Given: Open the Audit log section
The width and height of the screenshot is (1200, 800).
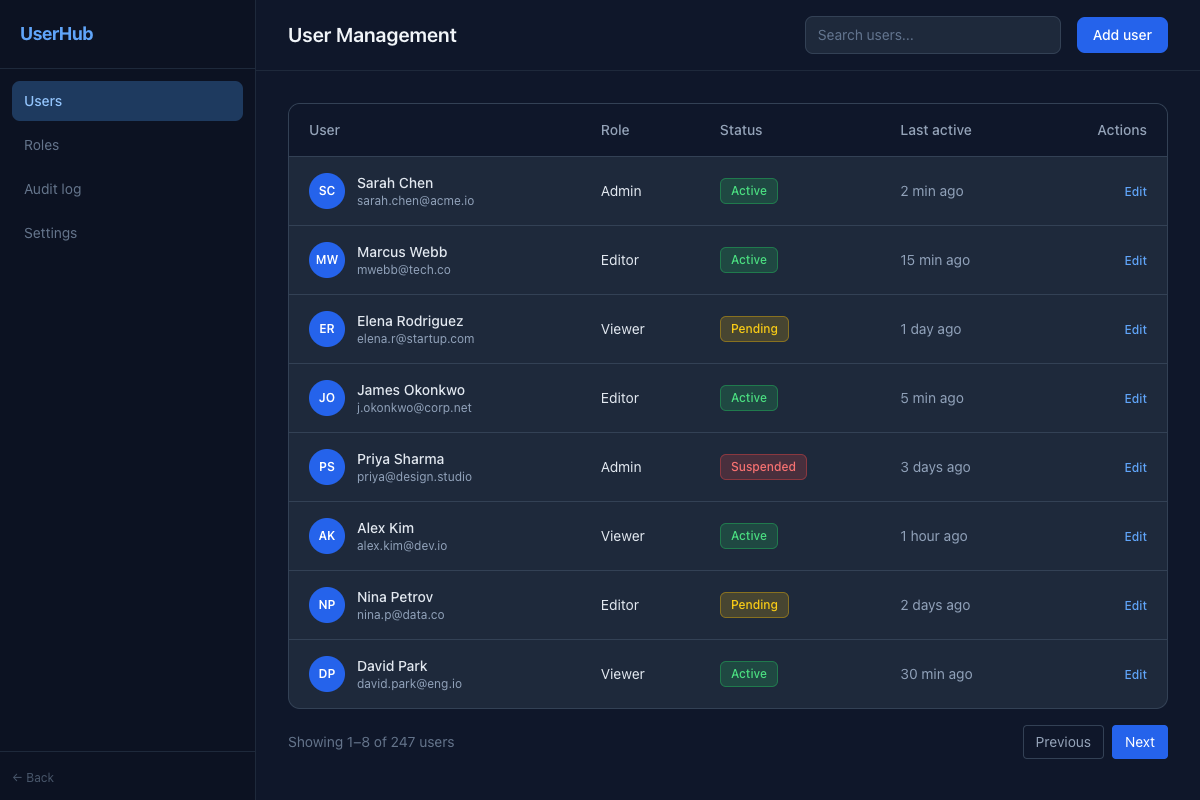Looking at the screenshot, I should [x=52, y=189].
